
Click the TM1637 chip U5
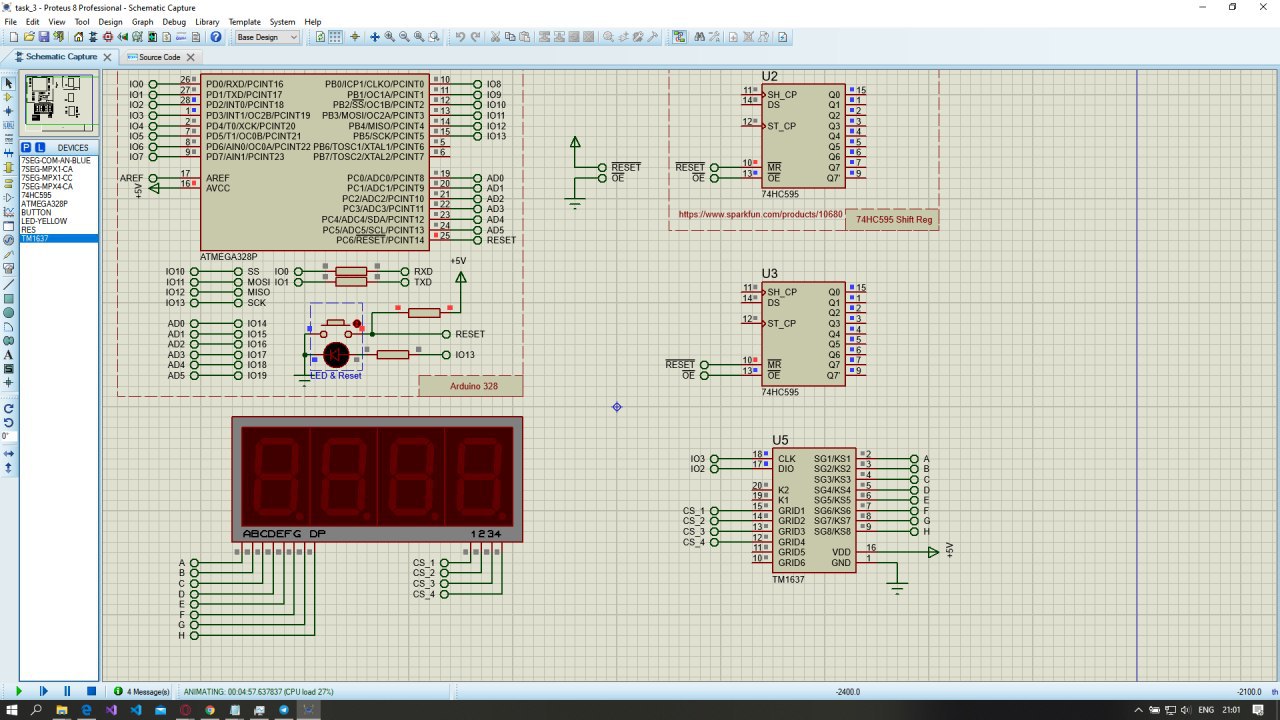[x=814, y=510]
